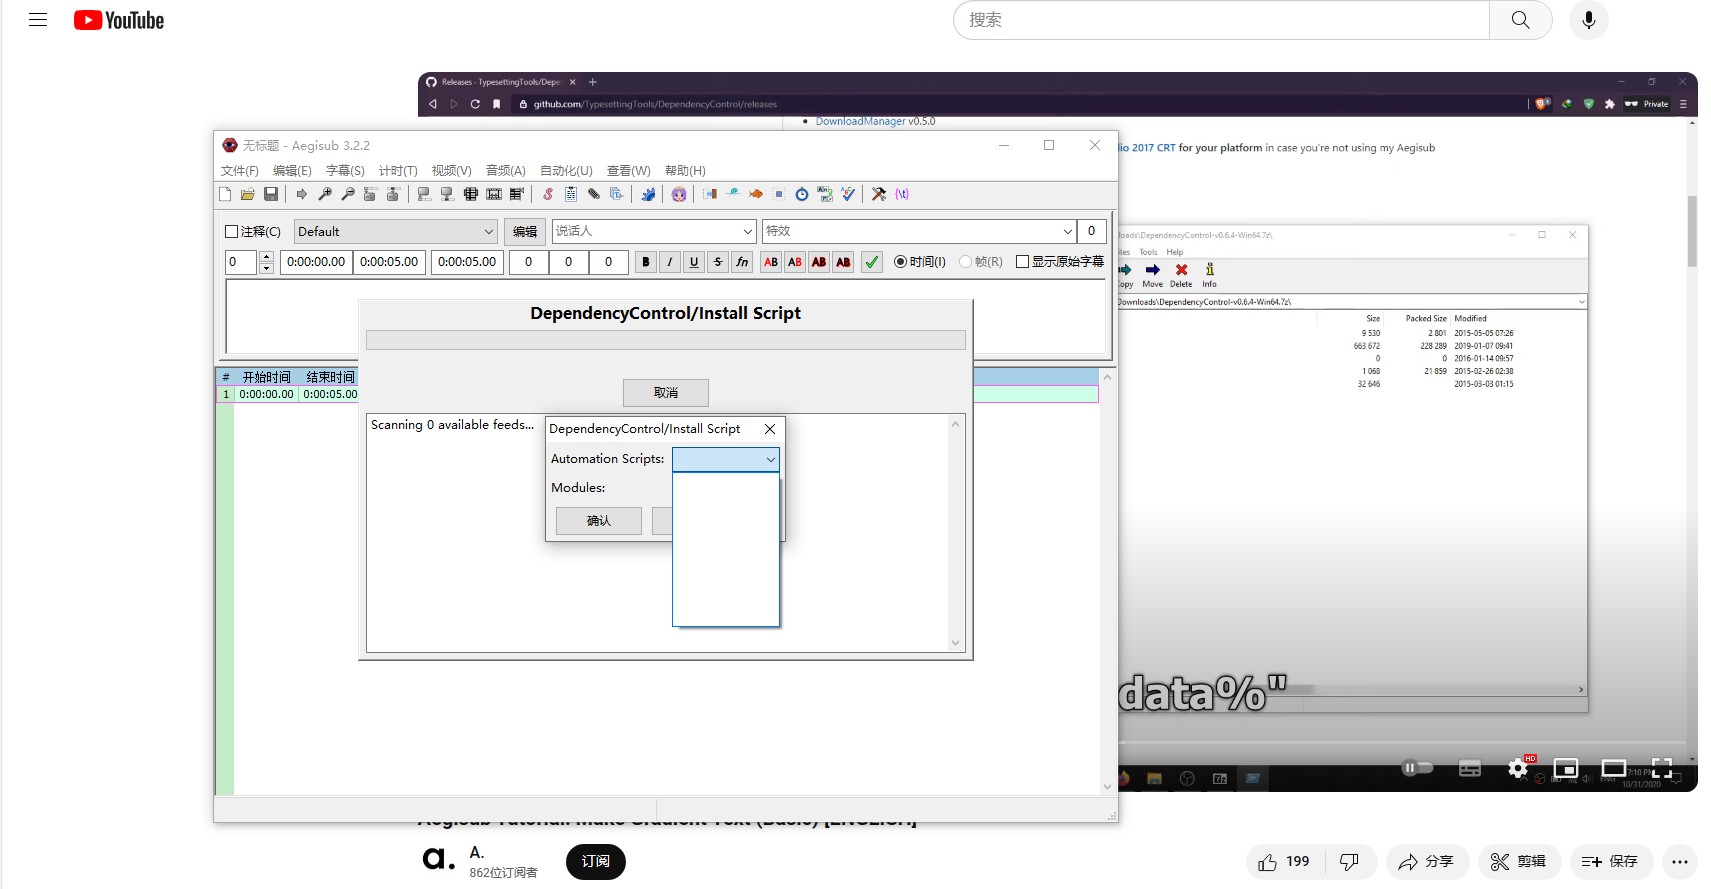Open the 字幕(S) menu
1711x889 pixels.
tap(345, 171)
